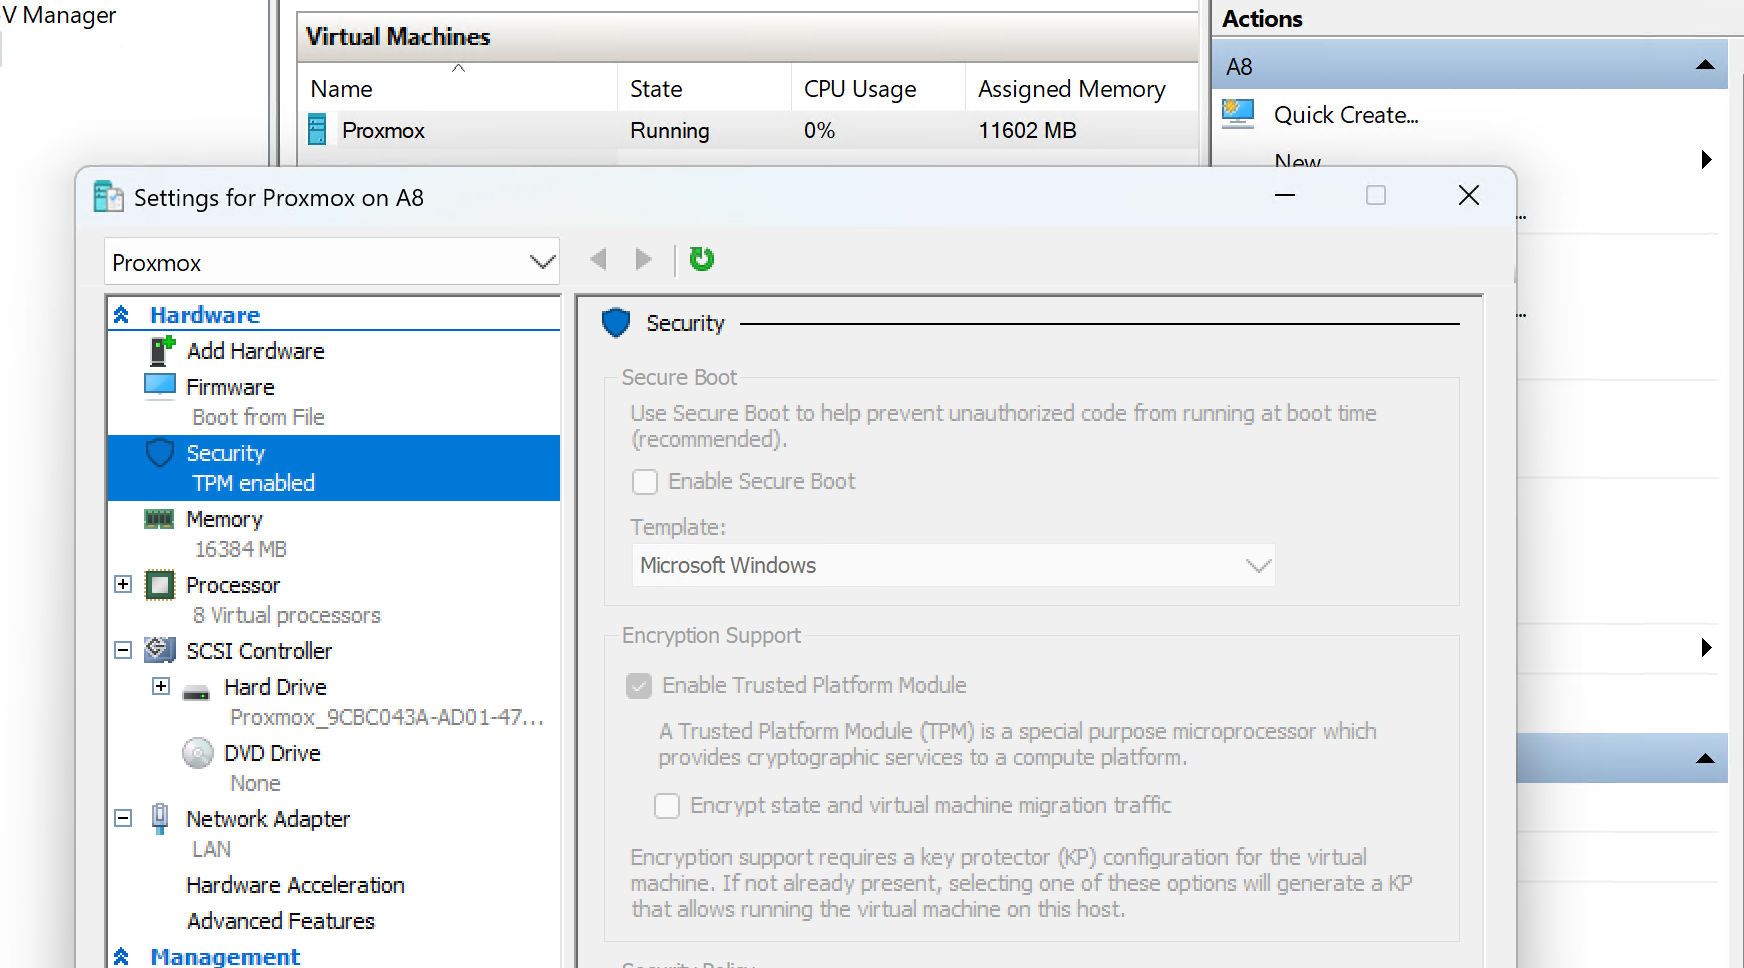Image resolution: width=1744 pixels, height=968 pixels.
Task: Click the Hard Drive icon
Action: click(197, 691)
